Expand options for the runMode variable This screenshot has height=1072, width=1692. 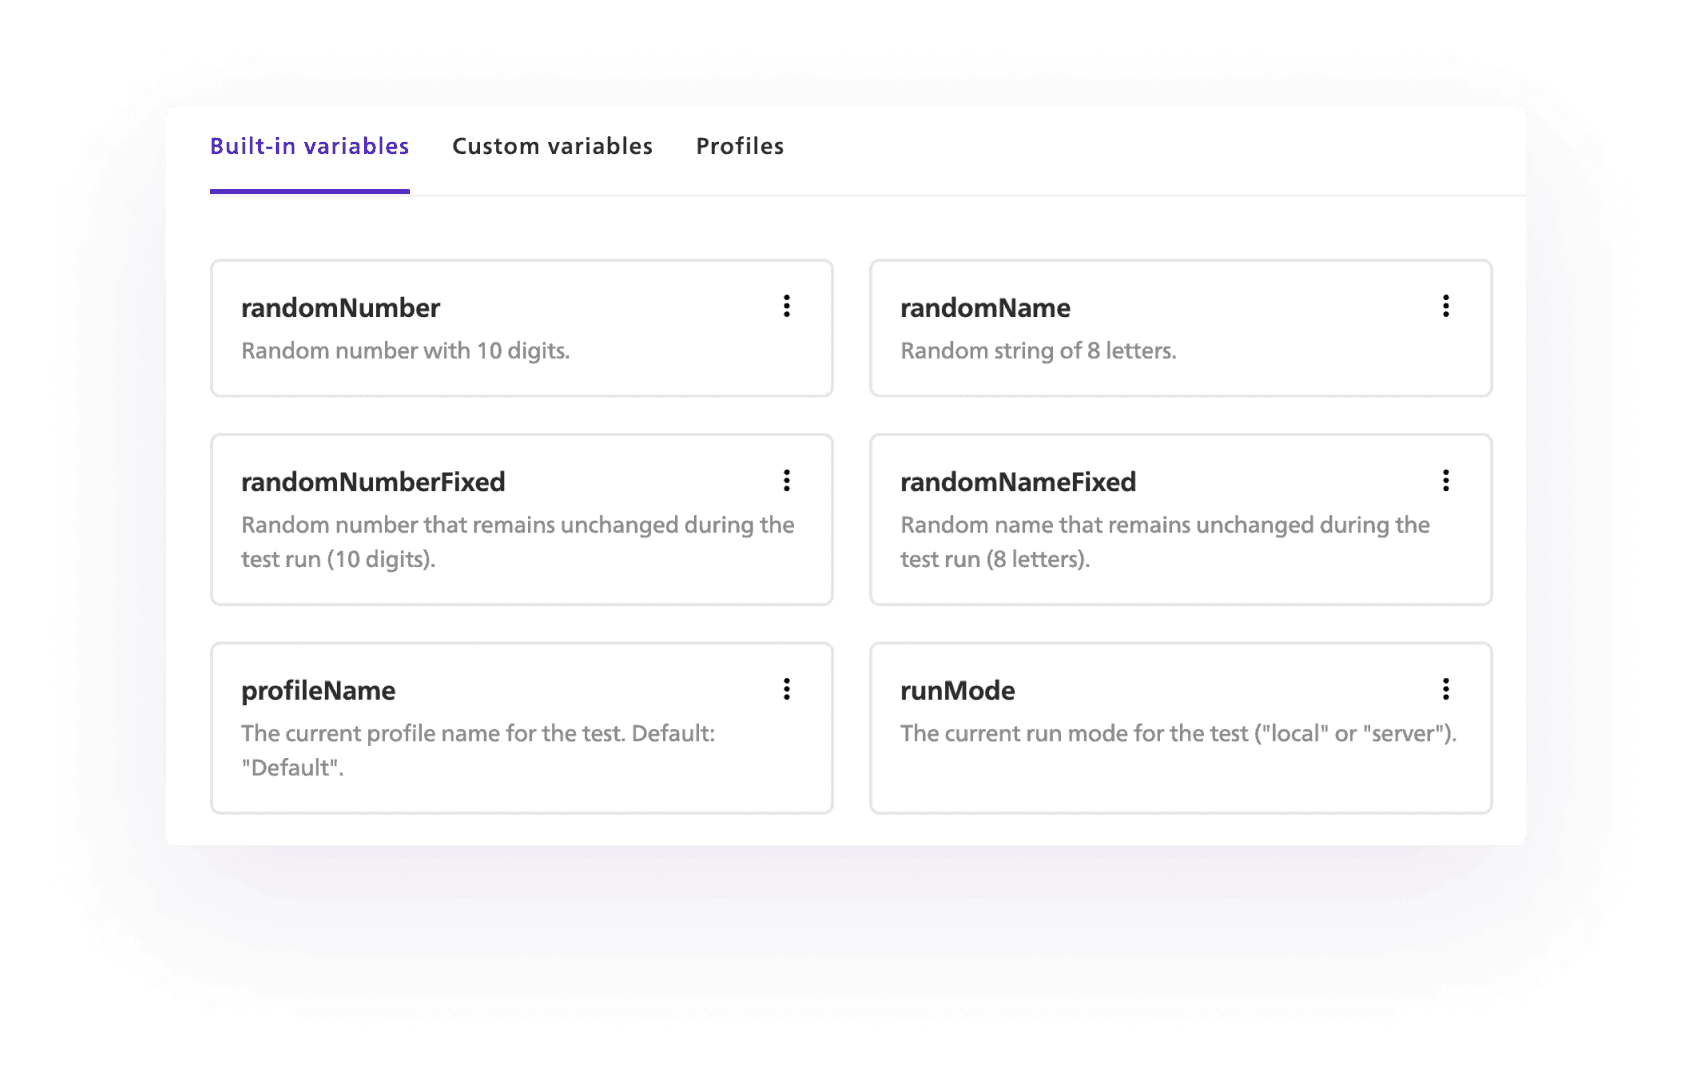pyautogui.click(x=1446, y=689)
